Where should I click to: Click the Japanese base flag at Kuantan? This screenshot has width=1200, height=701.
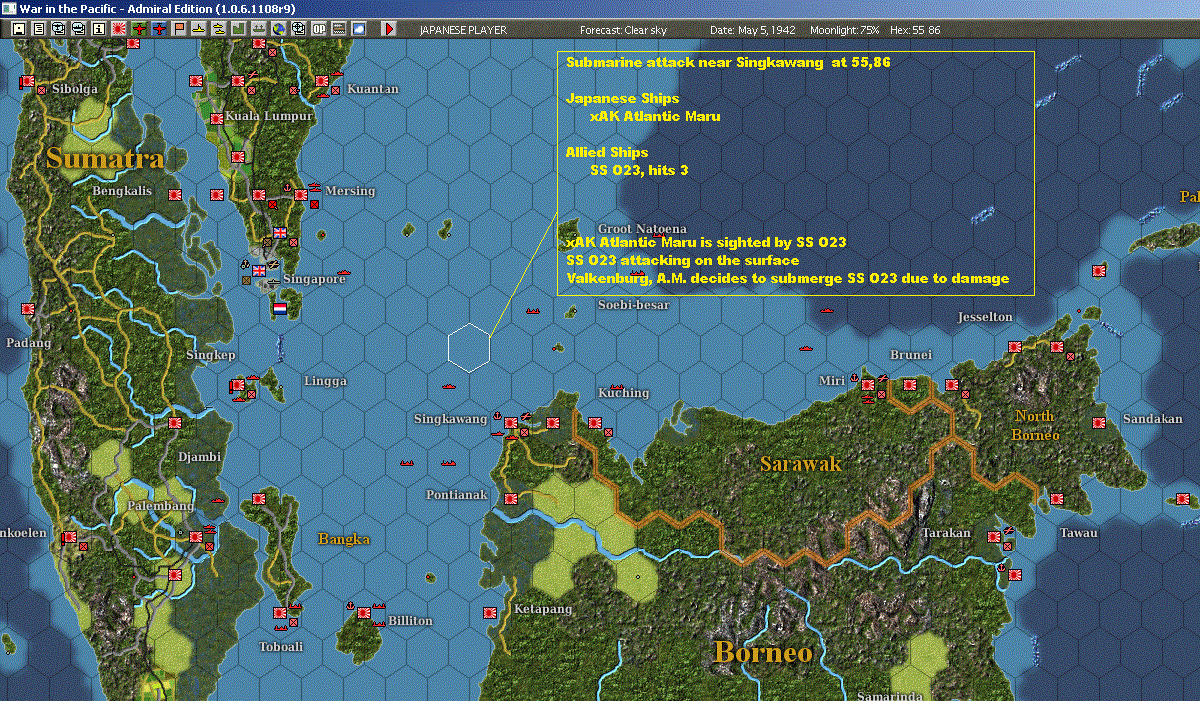tap(323, 82)
